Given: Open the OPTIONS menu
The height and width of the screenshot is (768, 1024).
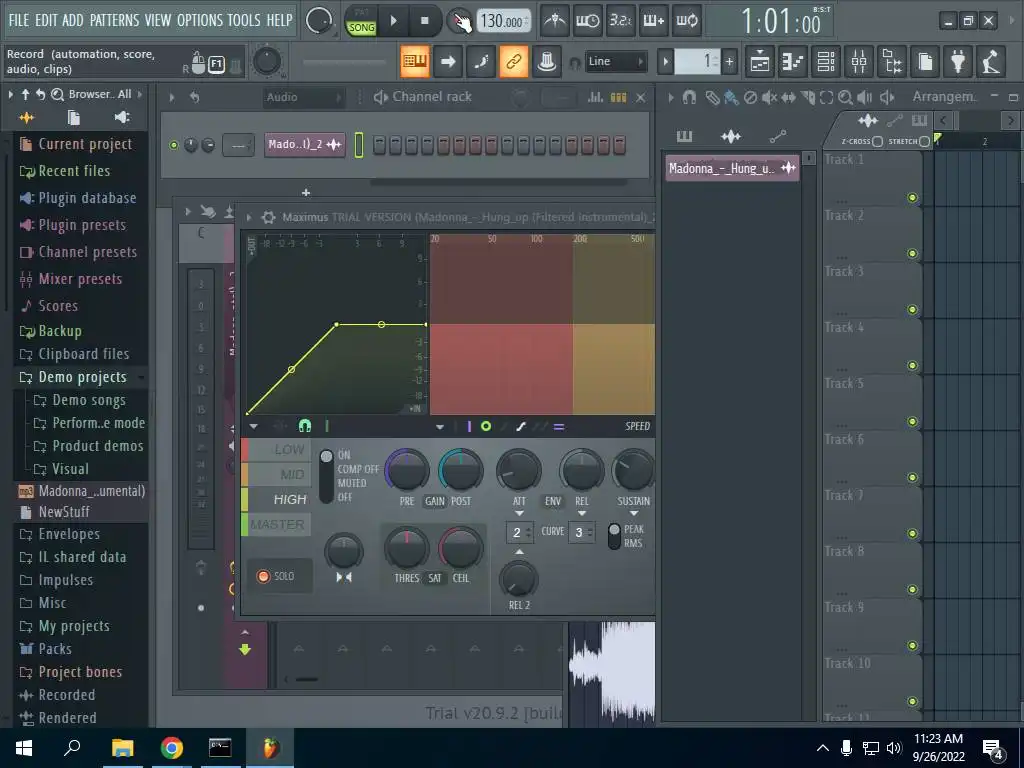Looking at the screenshot, I should (x=200, y=20).
